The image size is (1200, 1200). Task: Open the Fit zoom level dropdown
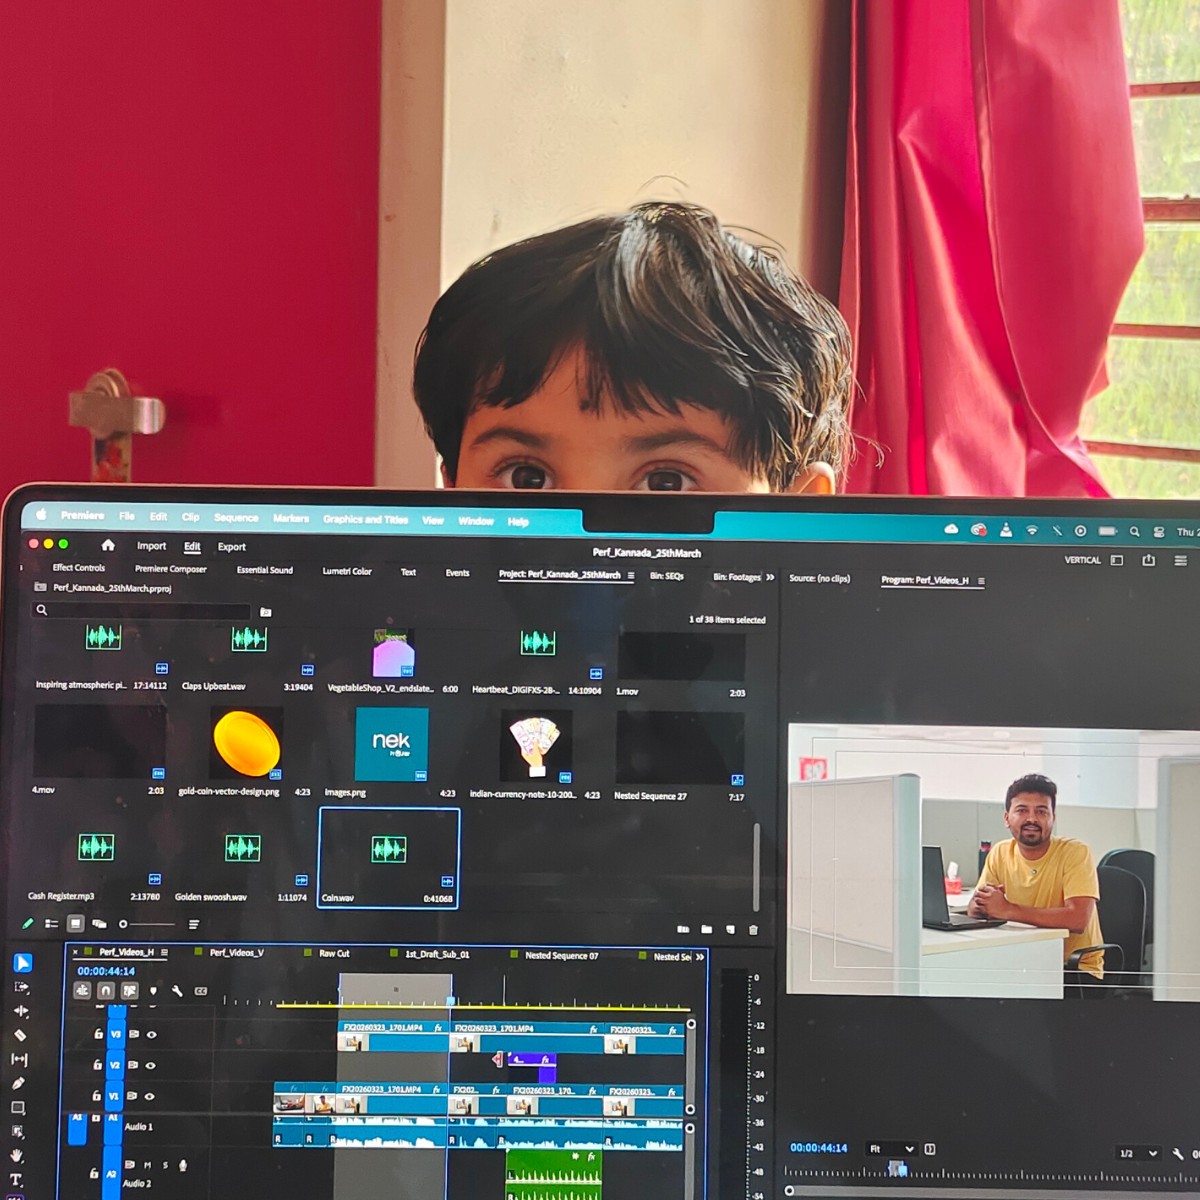891,1149
